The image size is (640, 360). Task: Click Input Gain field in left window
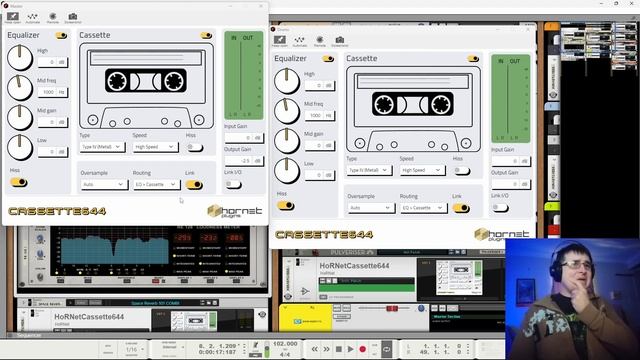[244, 138]
